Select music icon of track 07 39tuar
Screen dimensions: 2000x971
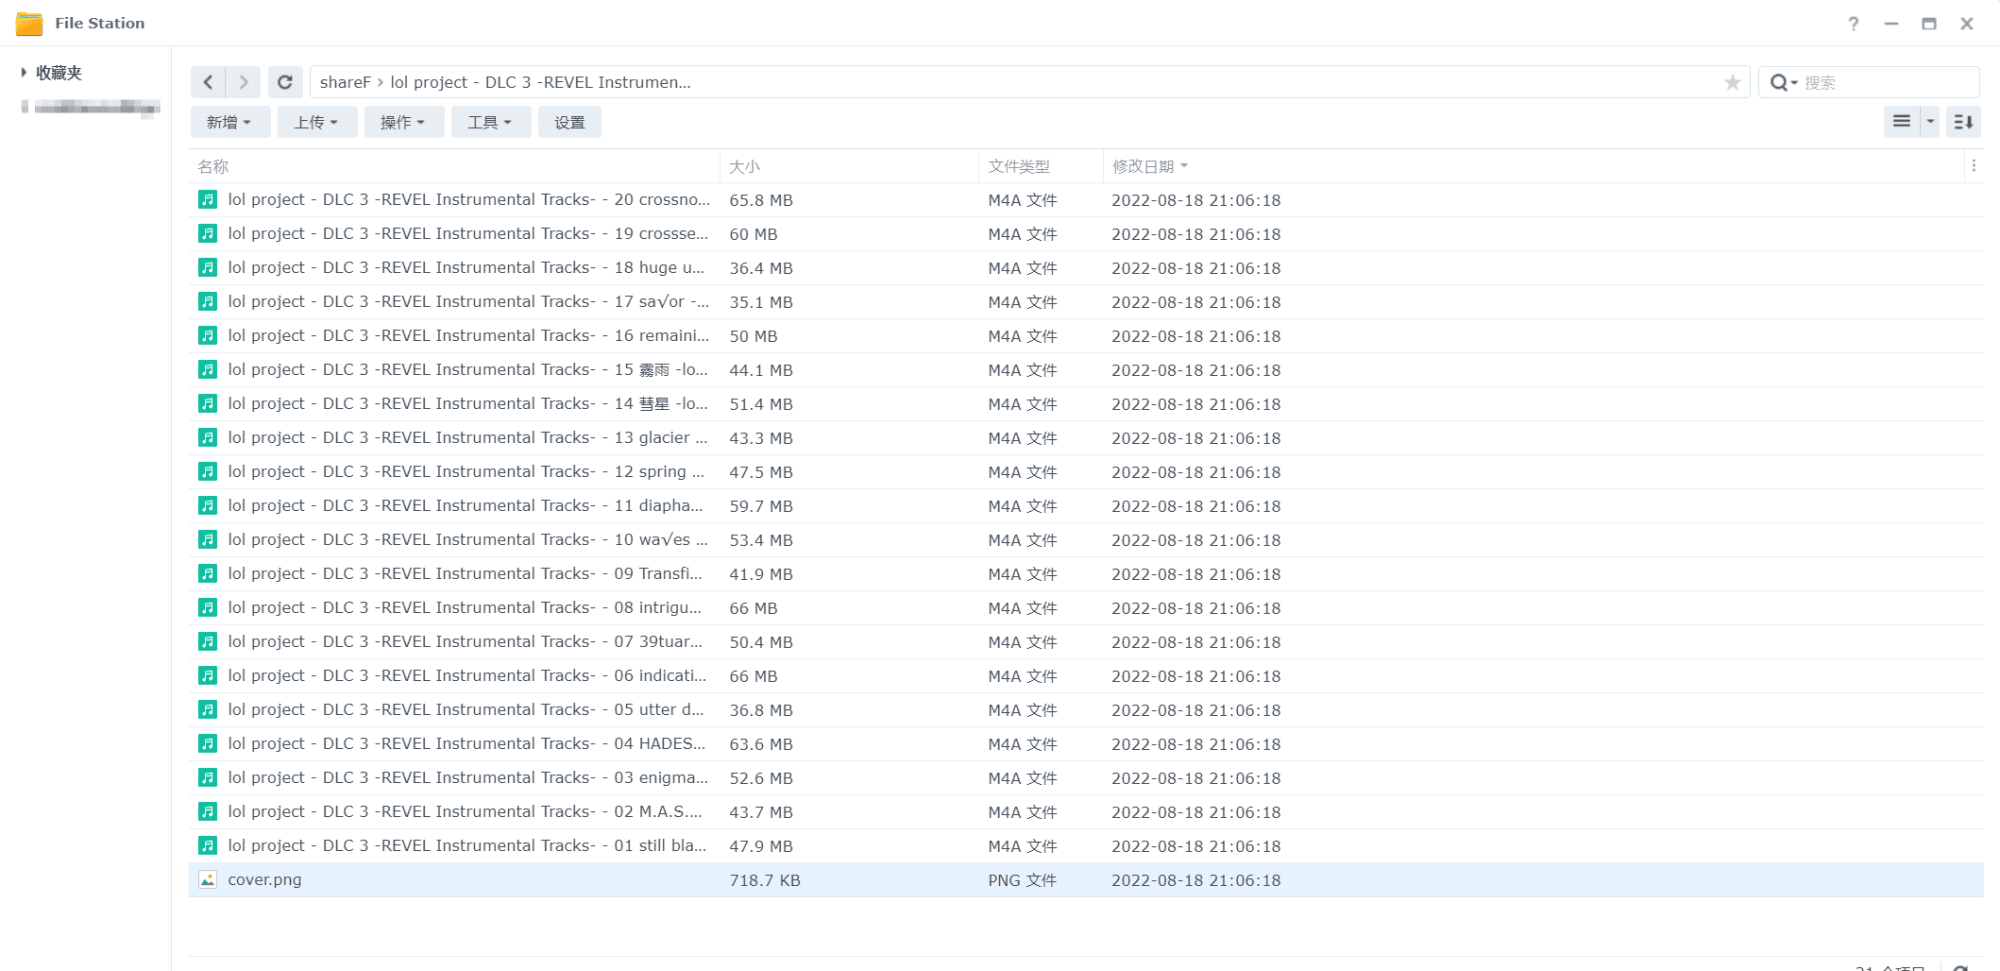tap(207, 642)
